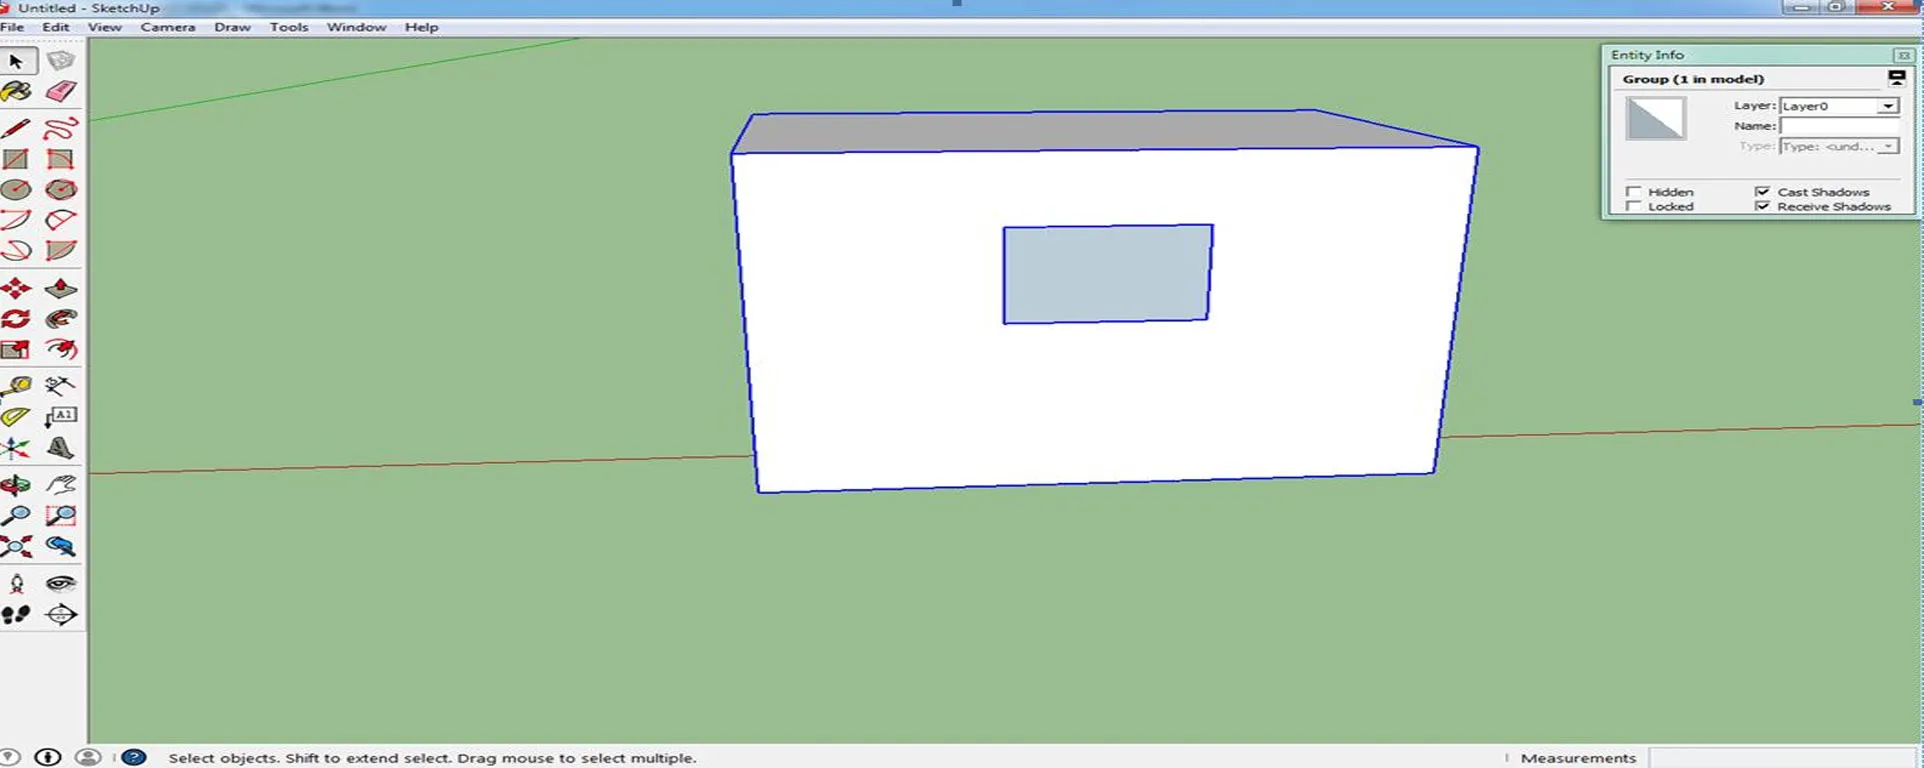The width and height of the screenshot is (1924, 768).
Task: Open the View menu
Action: point(105,27)
